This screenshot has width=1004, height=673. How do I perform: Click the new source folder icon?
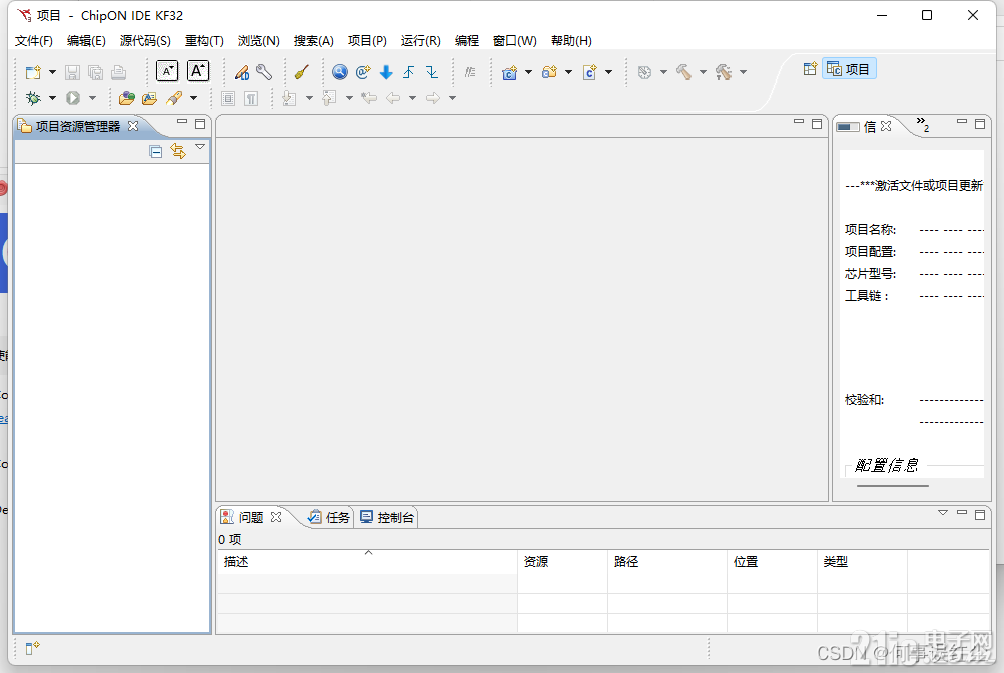coord(549,72)
